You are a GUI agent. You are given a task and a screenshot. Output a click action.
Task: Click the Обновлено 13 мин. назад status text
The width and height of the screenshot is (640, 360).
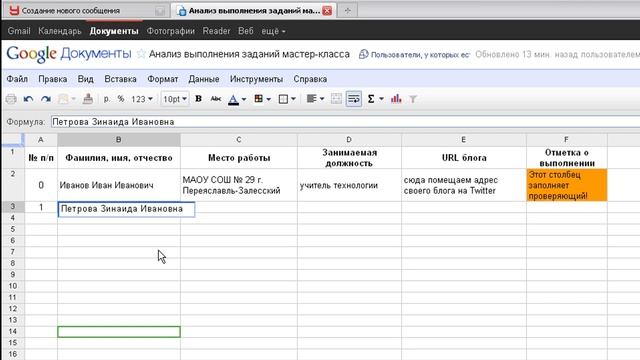coord(557,54)
